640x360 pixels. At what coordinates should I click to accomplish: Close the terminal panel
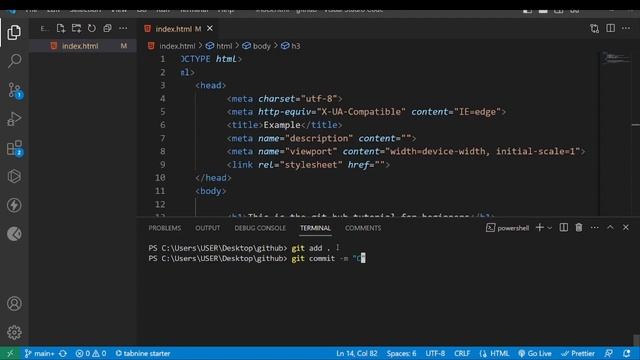pyautogui.click(x=626, y=227)
